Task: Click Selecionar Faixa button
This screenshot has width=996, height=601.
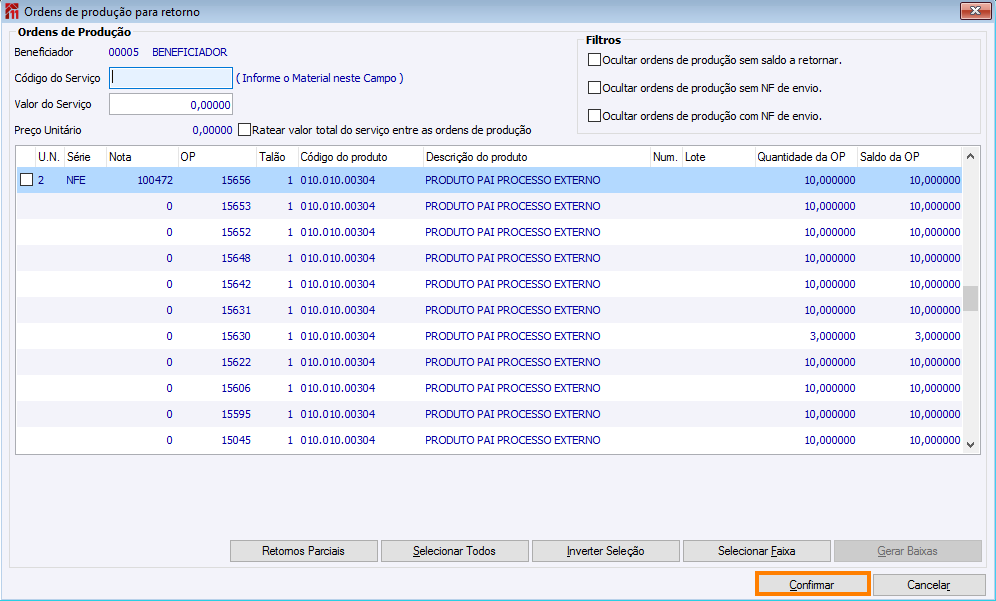Action: click(757, 551)
